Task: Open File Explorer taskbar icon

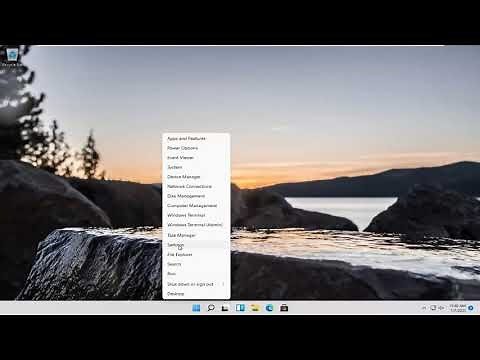Action: [x=255, y=308]
